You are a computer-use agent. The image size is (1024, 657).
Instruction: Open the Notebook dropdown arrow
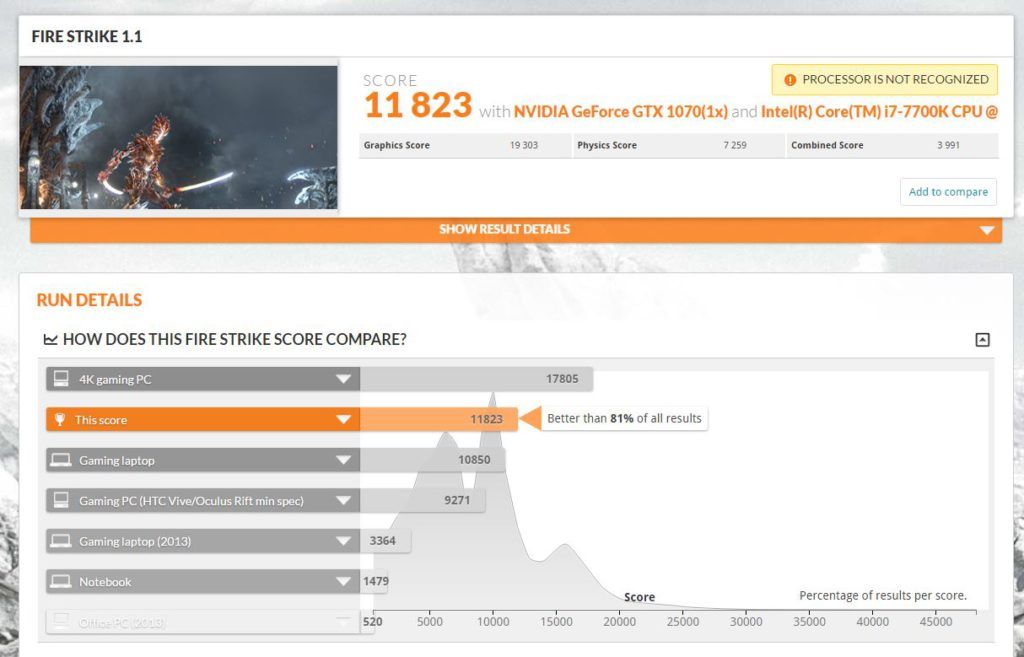(x=344, y=581)
